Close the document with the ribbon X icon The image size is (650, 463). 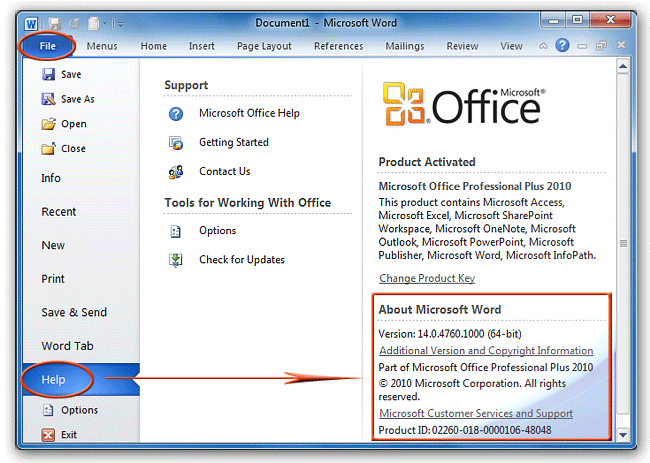coord(621,45)
